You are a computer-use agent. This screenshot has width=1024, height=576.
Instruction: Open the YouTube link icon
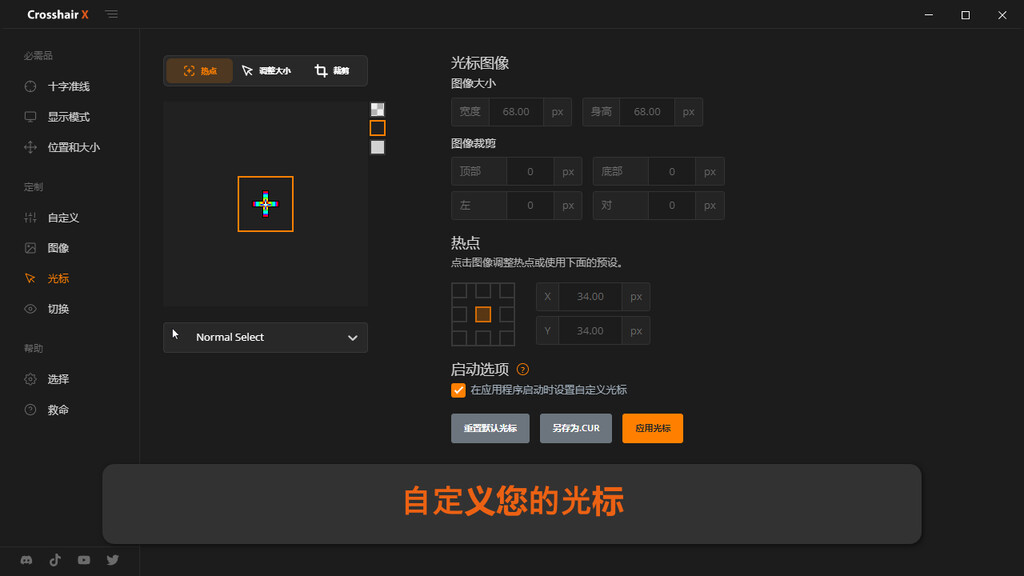tap(84, 560)
